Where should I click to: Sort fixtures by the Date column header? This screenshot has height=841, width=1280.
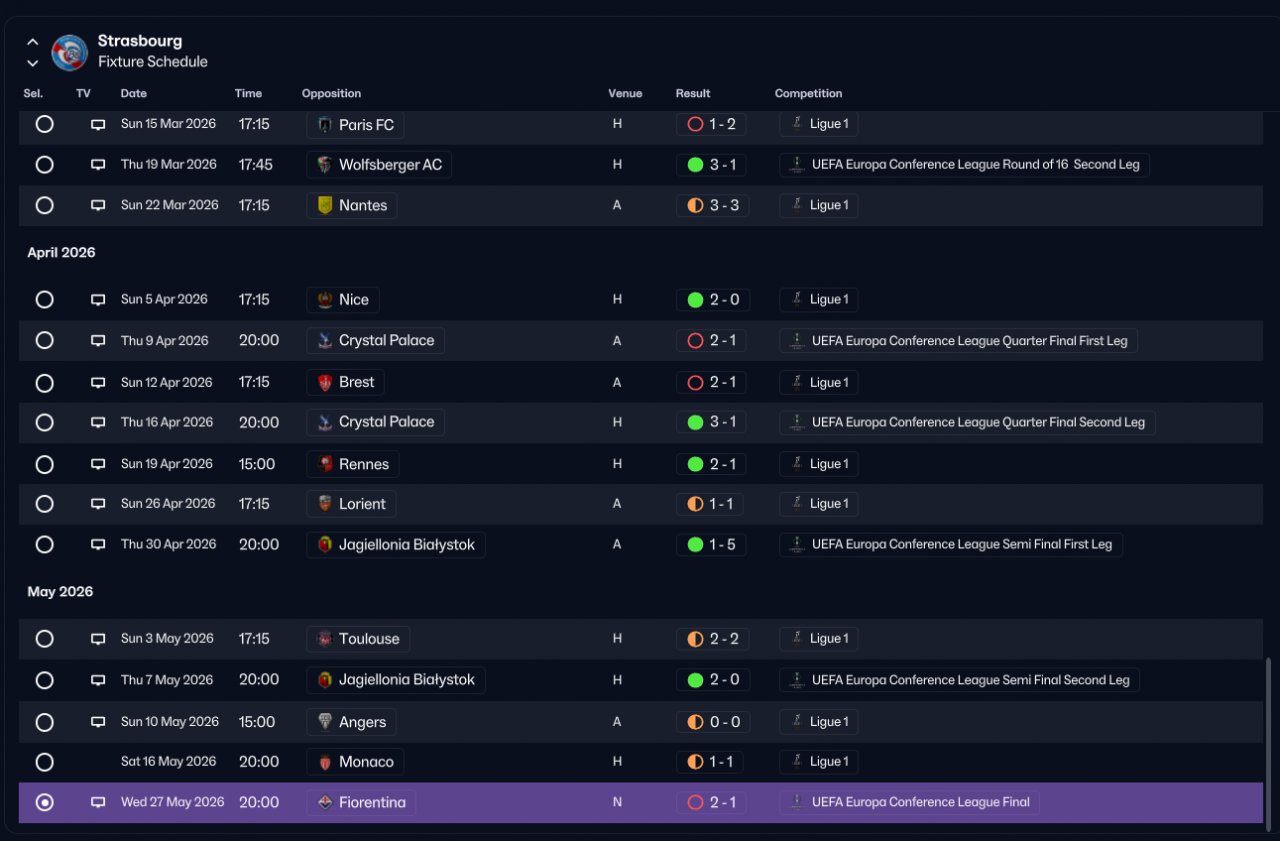pyautogui.click(x=134, y=93)
